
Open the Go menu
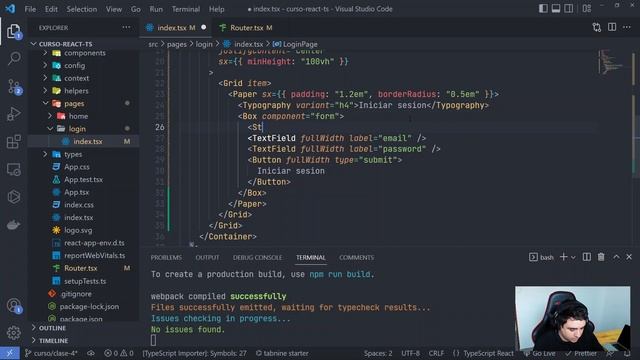click(136, 9)
